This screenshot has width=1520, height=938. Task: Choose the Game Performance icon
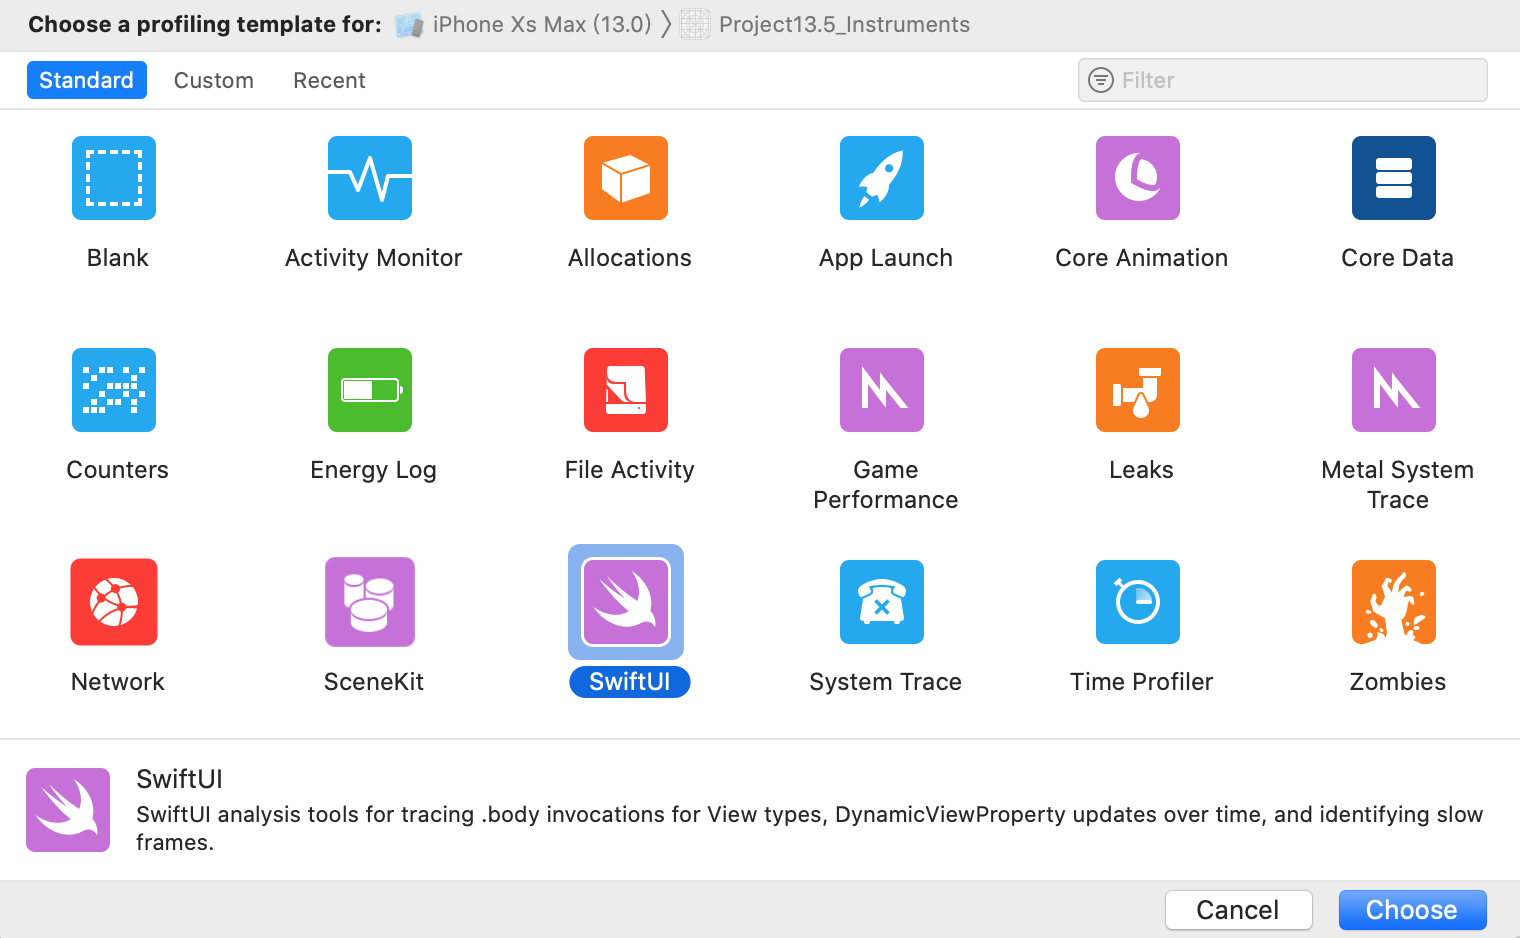[882, 390]
